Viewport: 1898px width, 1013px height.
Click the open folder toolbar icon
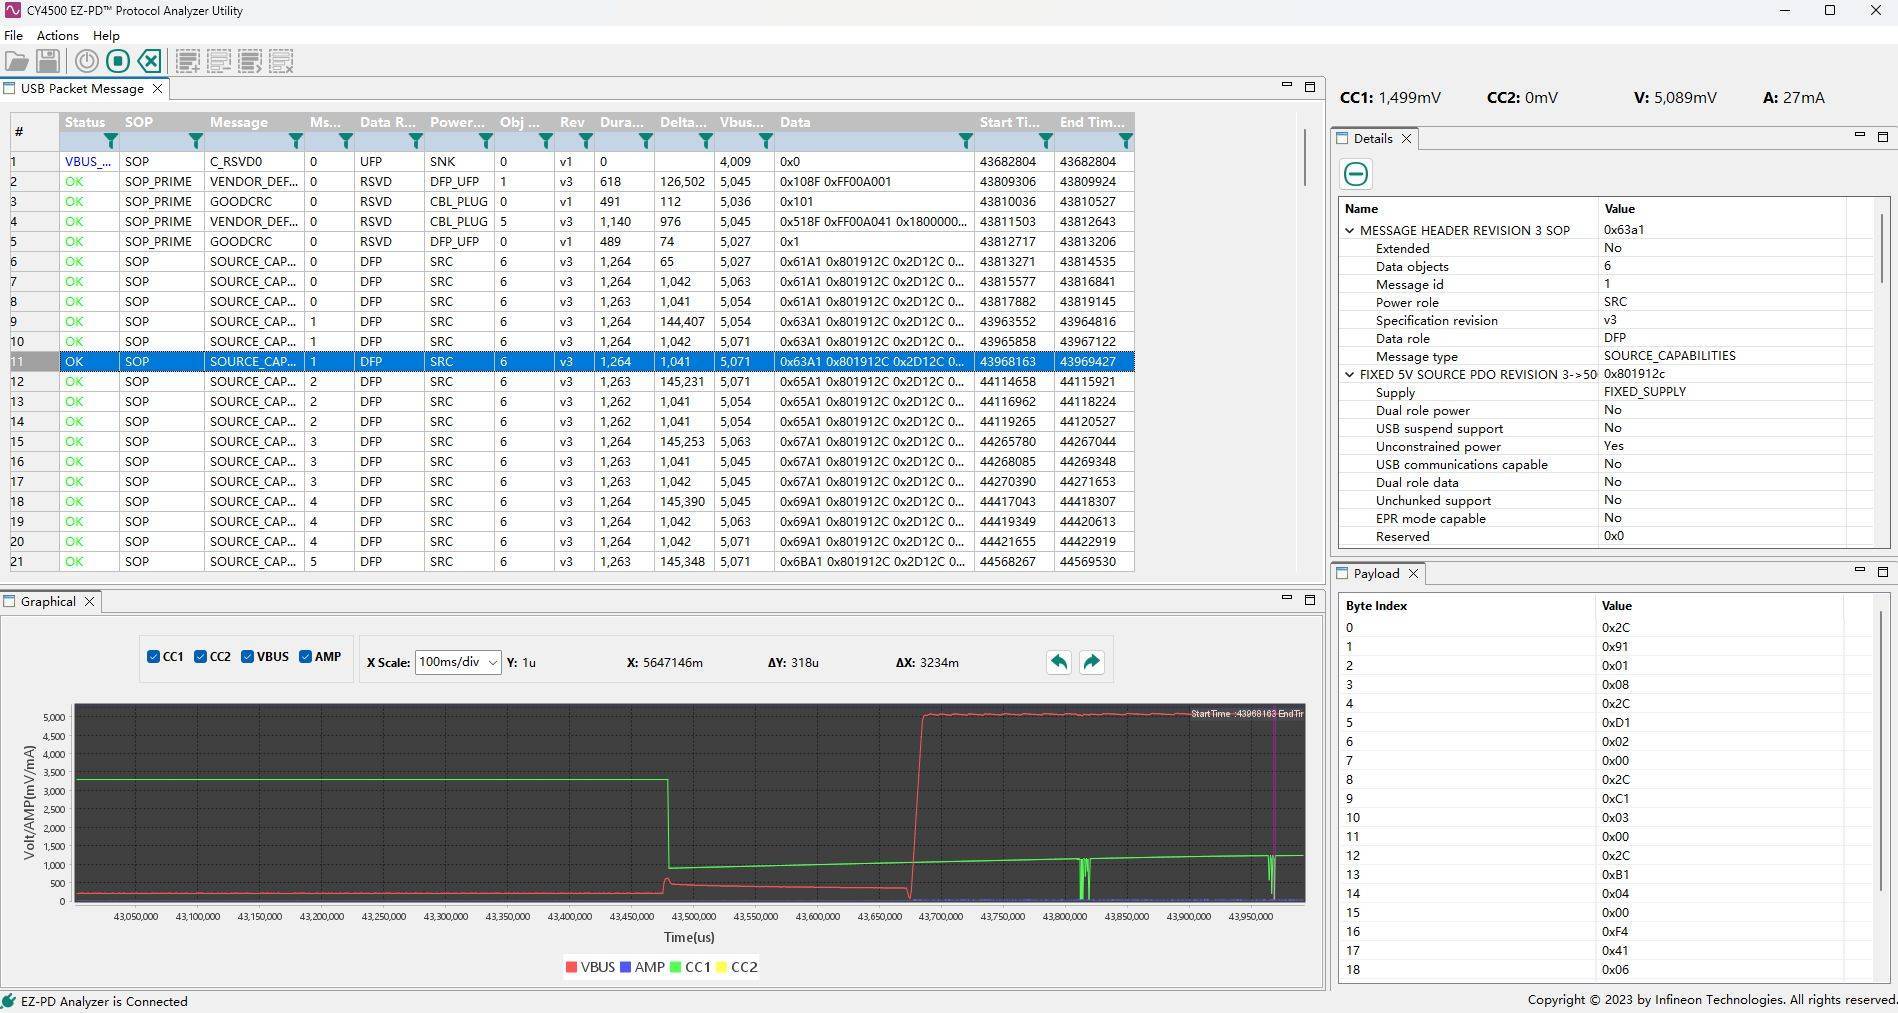click(16, 62)
